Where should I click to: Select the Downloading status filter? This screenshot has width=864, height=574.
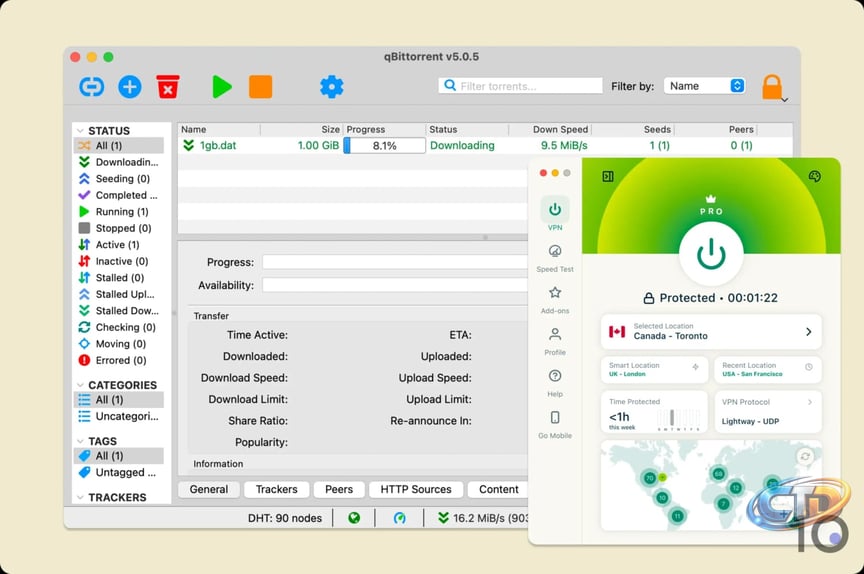click(x=118, y=162)
